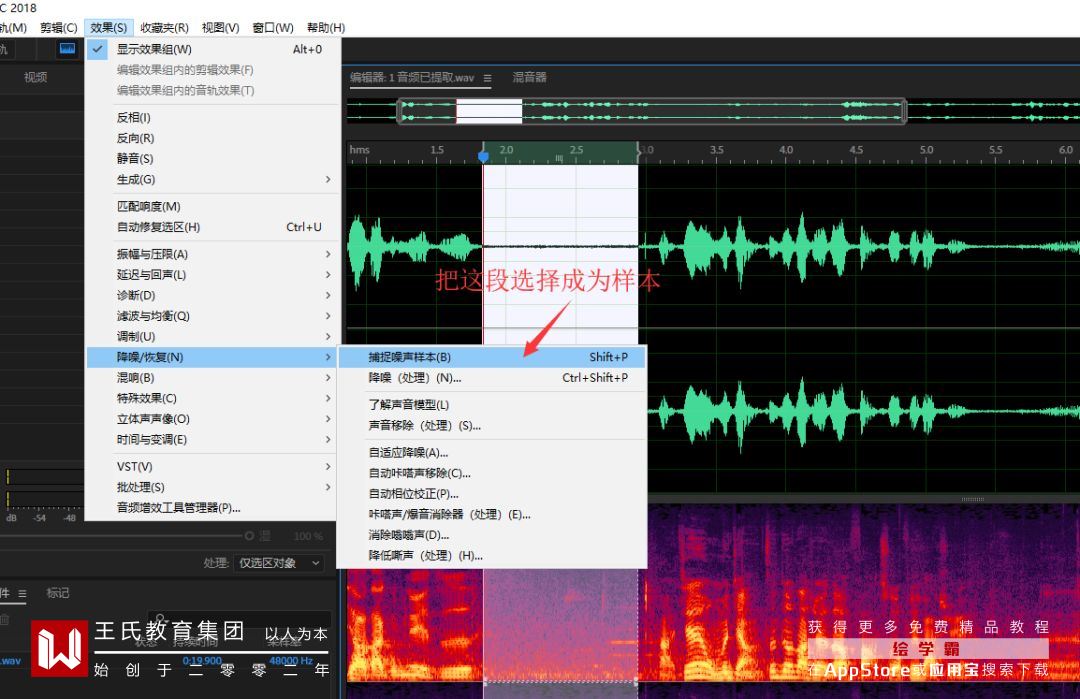Expand the 滤波与均衡 submenu arrow
Viewport: 1080px width, 699px height.
(x=328, y=315)
